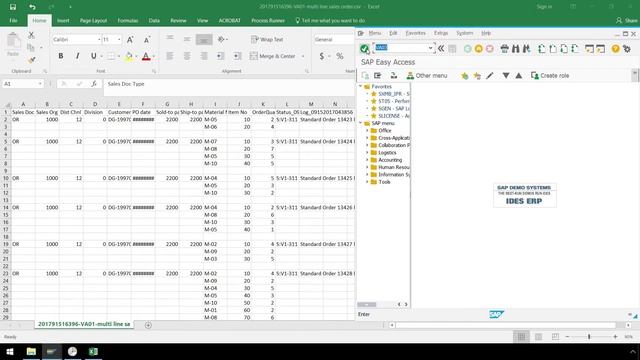This screenshot has height=360, width=640.
Task: Collapse the SAP Favorites folder
Action: [x=361, y=87]
